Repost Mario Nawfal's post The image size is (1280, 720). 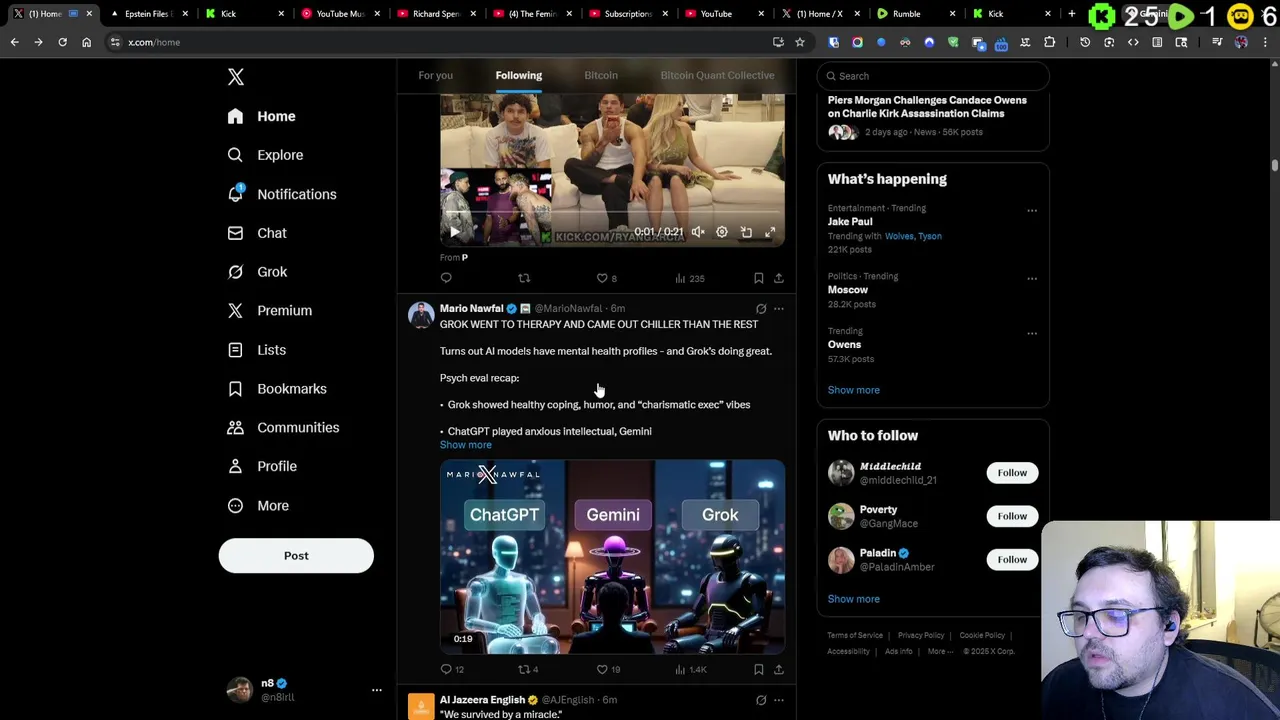click(x=528, y=669)
